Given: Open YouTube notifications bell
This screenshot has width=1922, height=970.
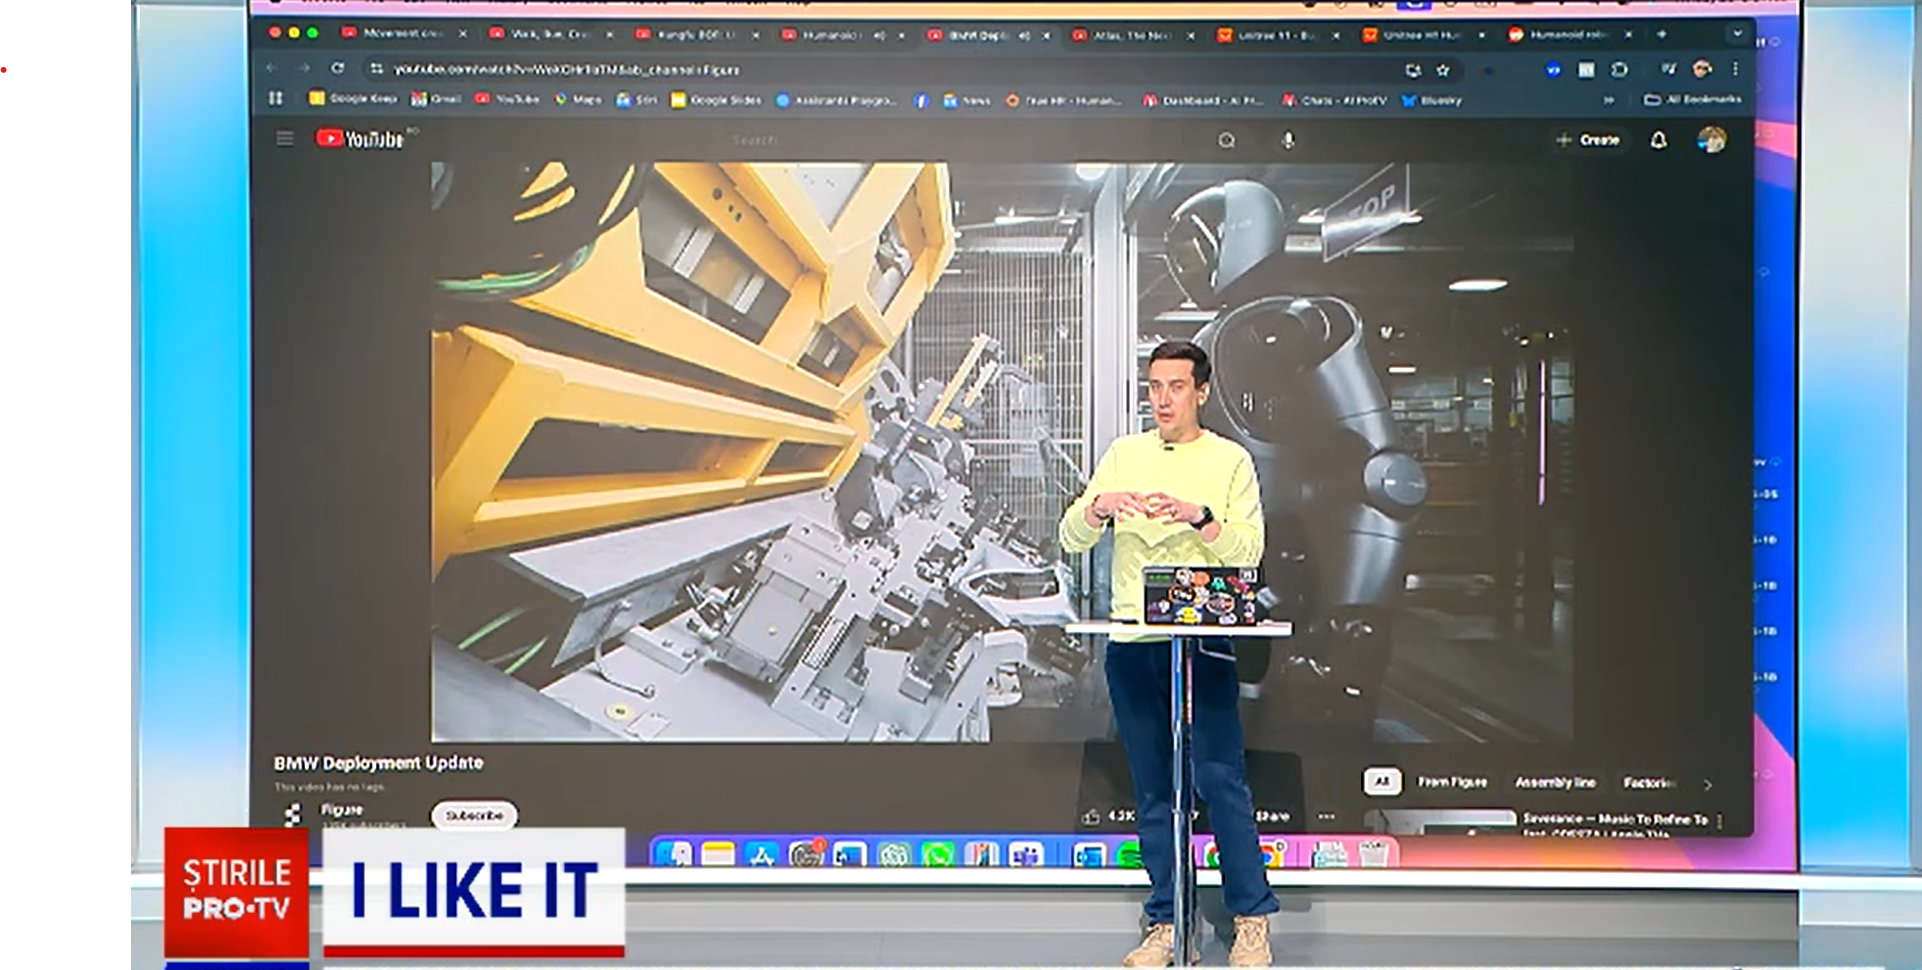Looking at the screenshot, I should pyautogui.click(x=1659, y=140).
